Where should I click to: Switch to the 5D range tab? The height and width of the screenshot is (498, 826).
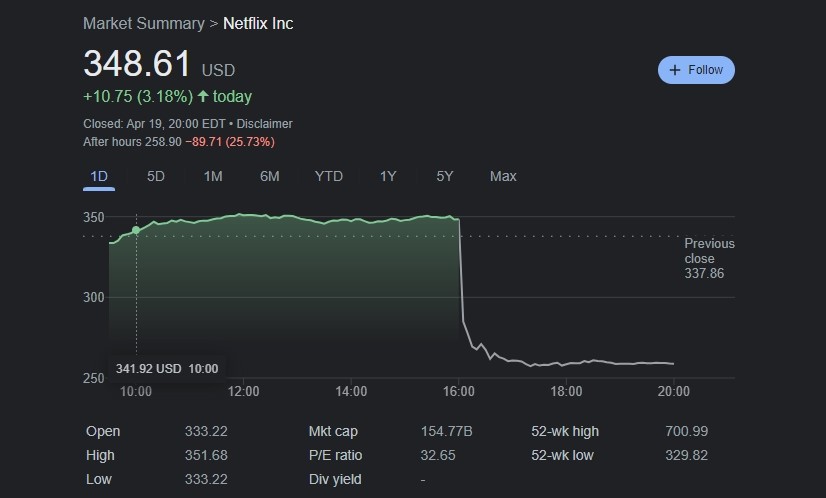pos(155,176)
